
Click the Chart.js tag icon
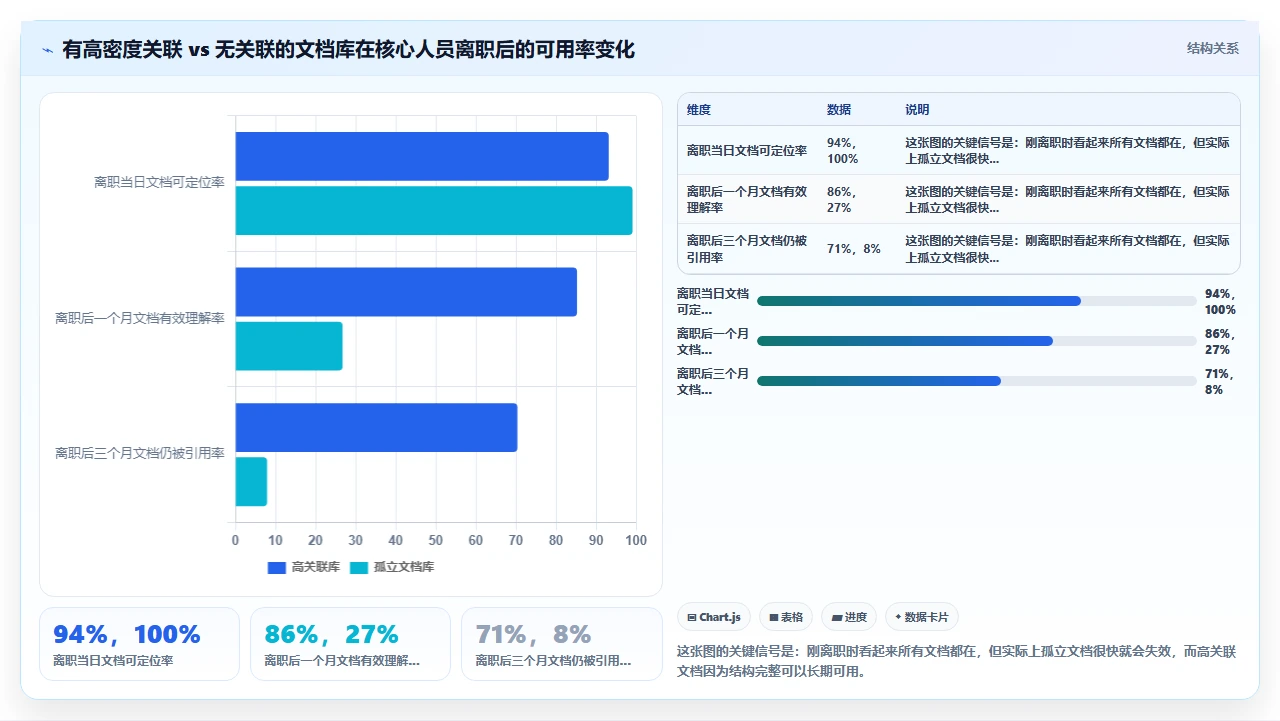click(692, 618)
